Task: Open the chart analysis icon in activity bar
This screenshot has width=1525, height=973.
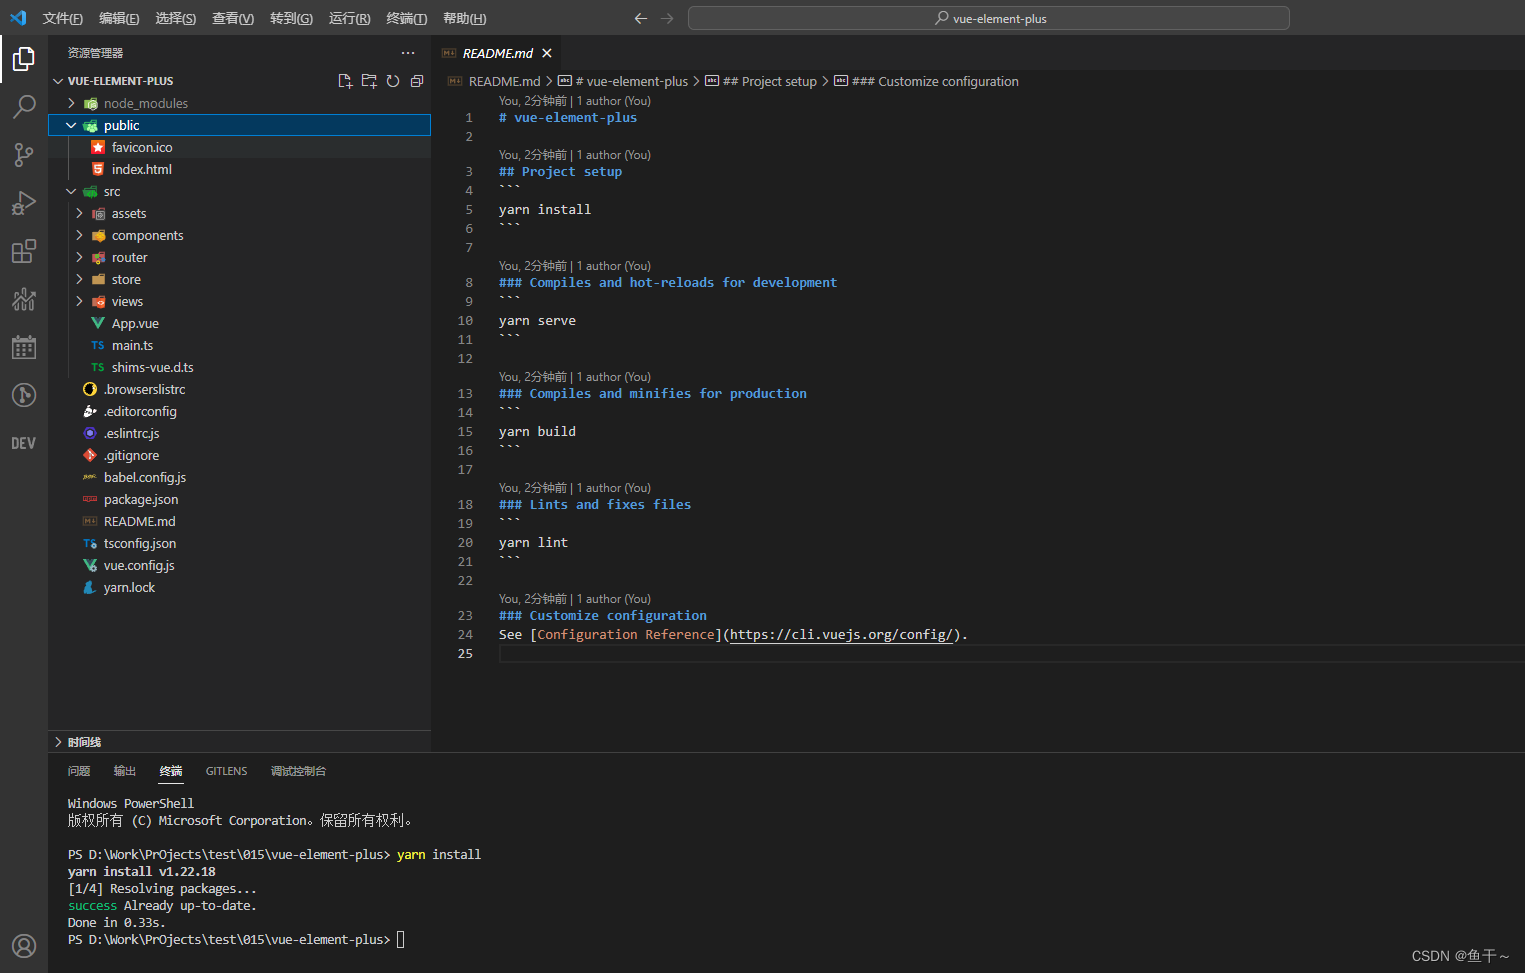Action: [x=24, y=299]
